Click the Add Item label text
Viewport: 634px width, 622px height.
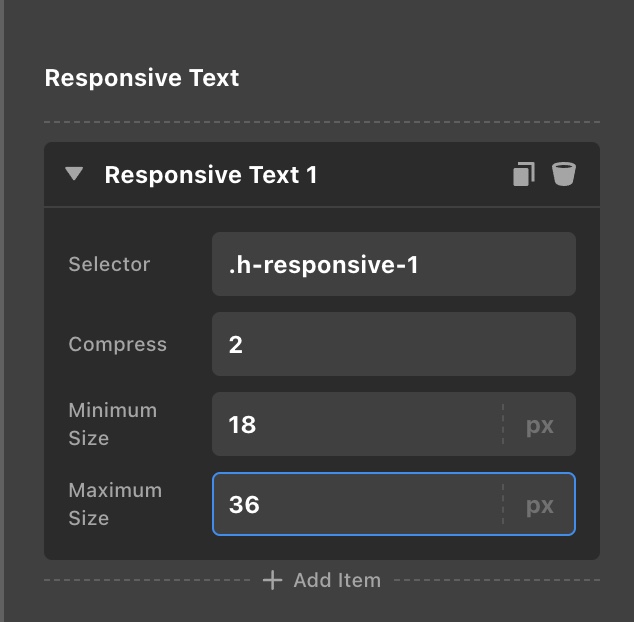(x=337, y=580)
